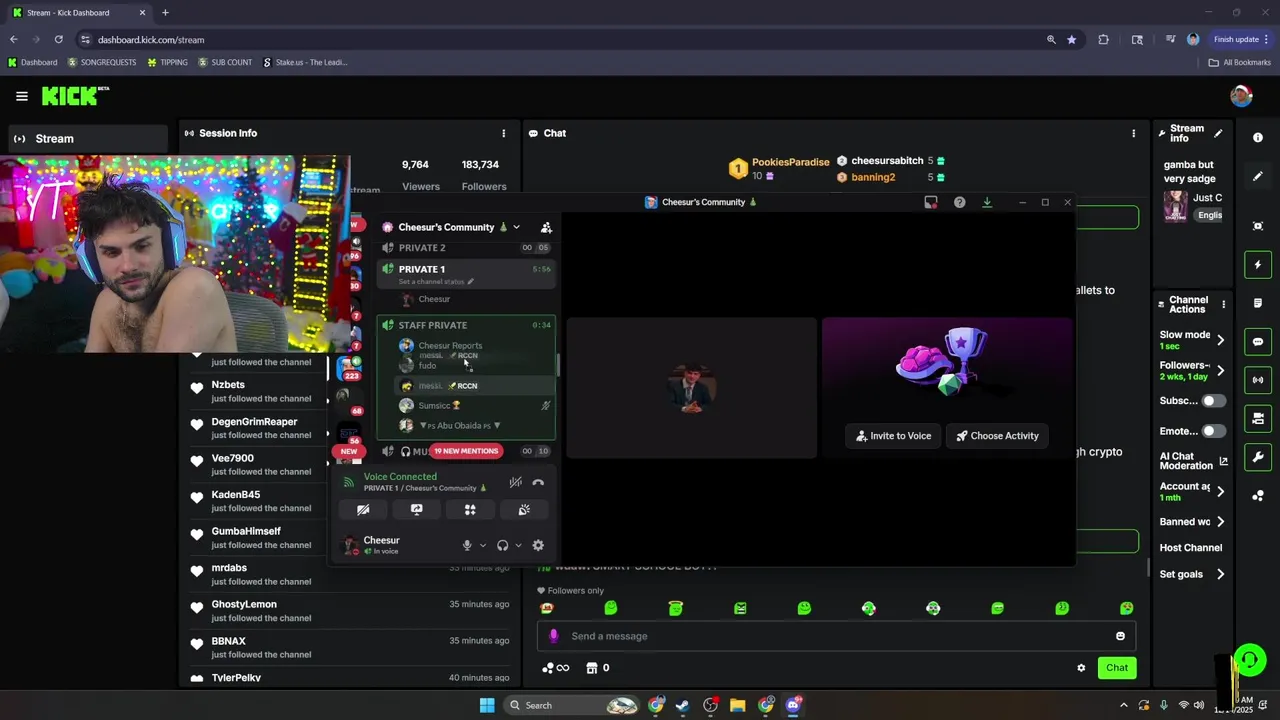Click the camera layout icon in right sidebar
The height and width of the screenshot is (720, 1280).
coord(1258,418)
